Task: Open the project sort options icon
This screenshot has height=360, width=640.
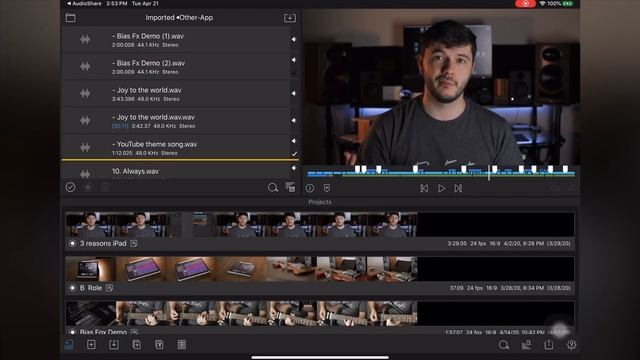Action: [527, 345]
